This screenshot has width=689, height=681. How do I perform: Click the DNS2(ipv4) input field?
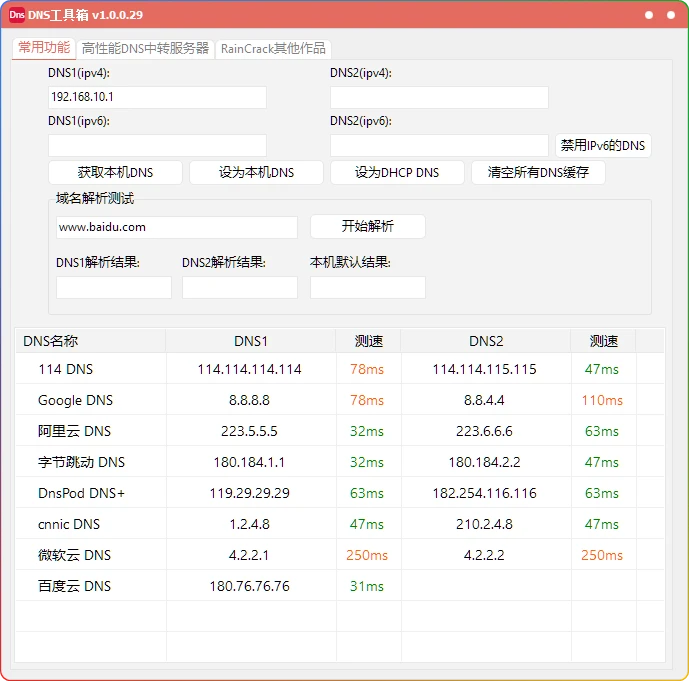(x=439, y=97)
